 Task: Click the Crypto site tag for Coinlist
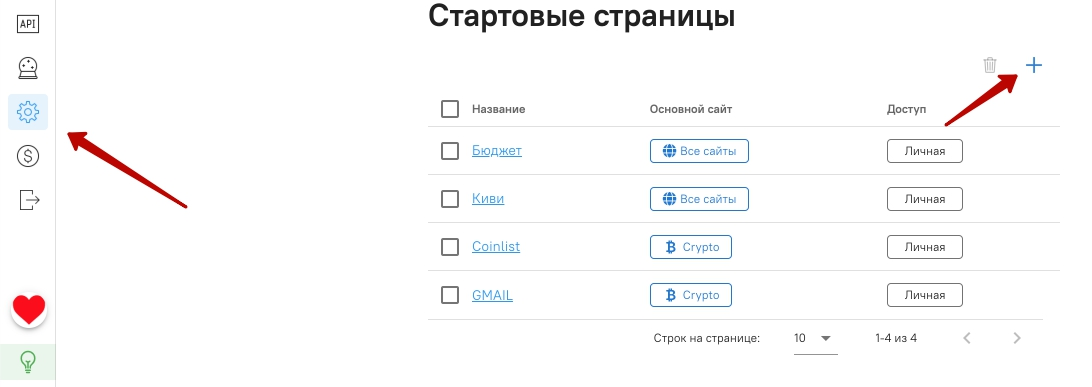pyautogui.click(x=691, y=247)
